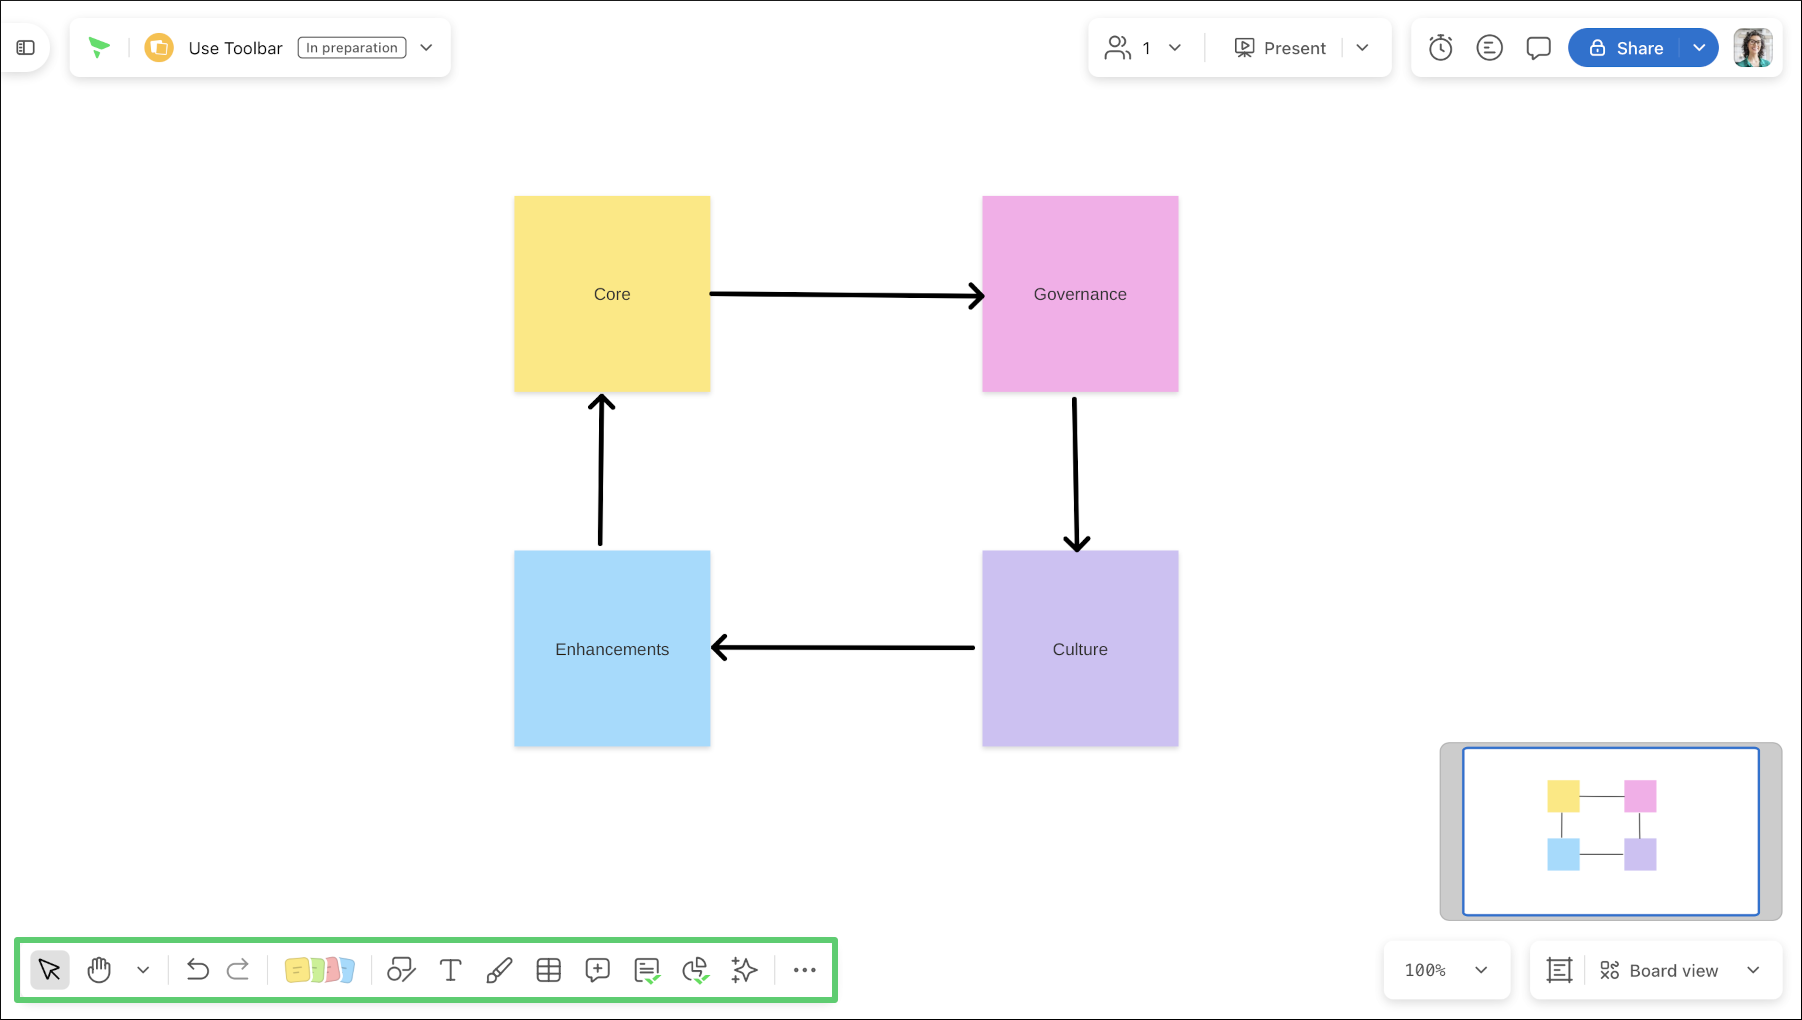Image resolution: width=1802 pixels, height=1020 pixels.
Task: Activate the hand pan tool
Action: tap(99, 970)
